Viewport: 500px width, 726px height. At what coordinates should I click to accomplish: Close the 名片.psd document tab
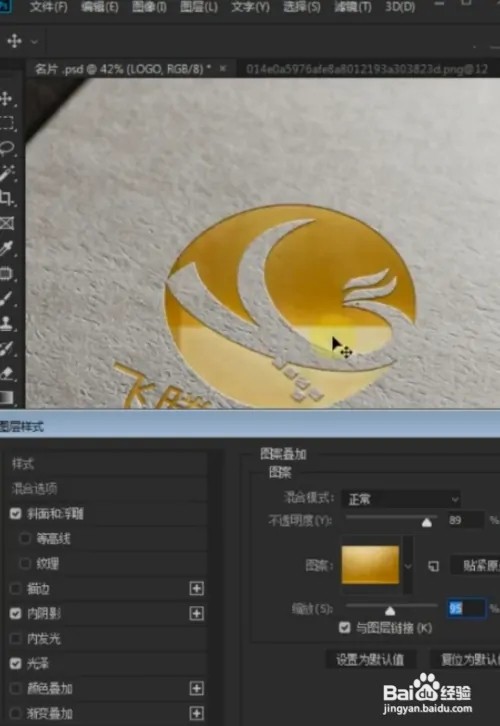223,69
